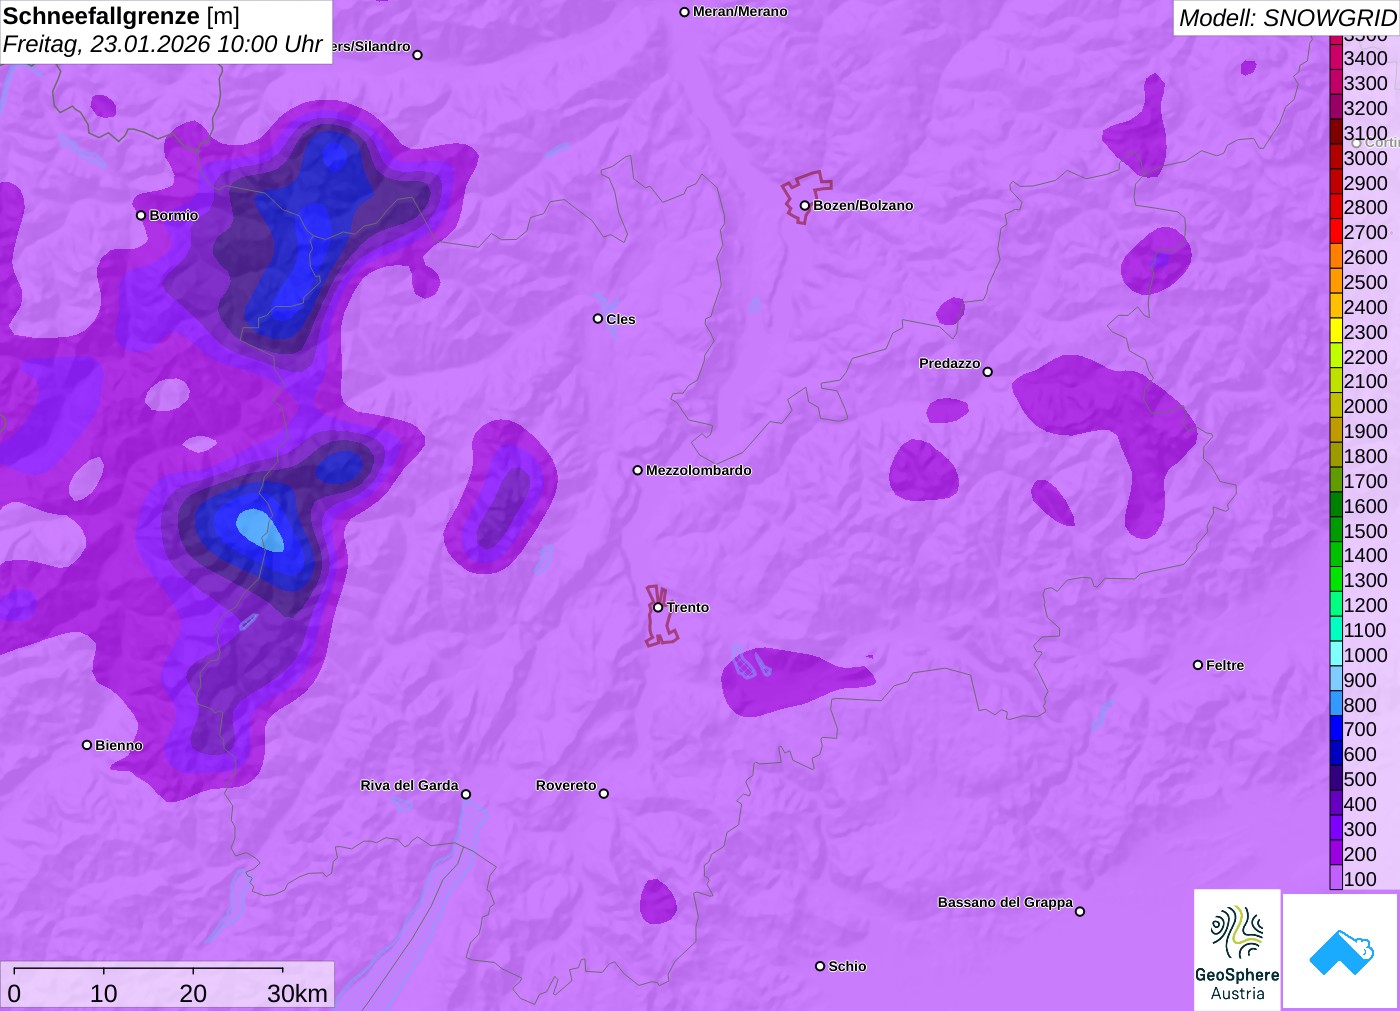The width and height of the screenshot is (1400, 1011).
Task: Click the Meran/Merano location marker
Action: pyautogui.click(x=685, y=12)
